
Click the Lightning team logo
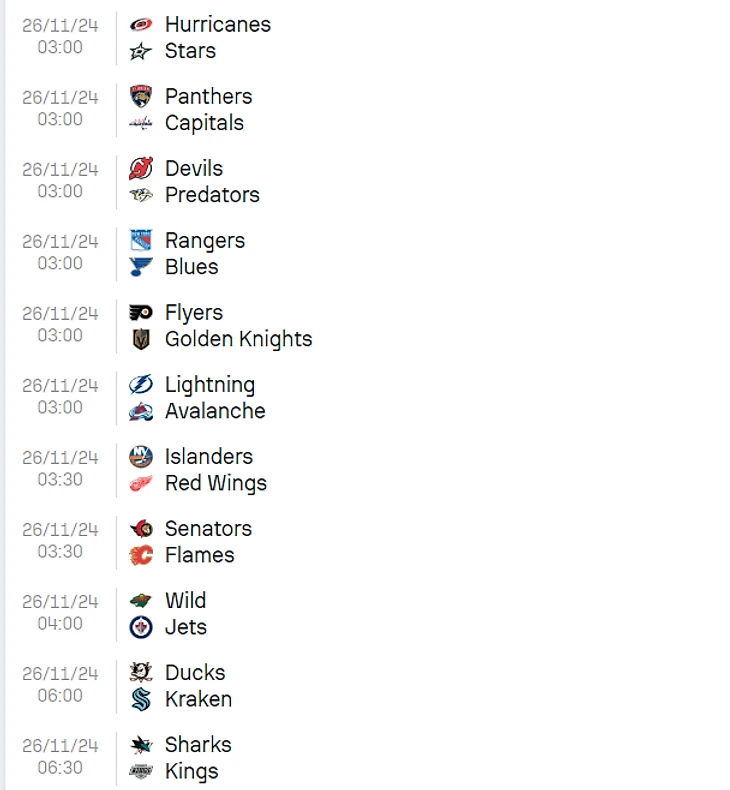[141, 385]
